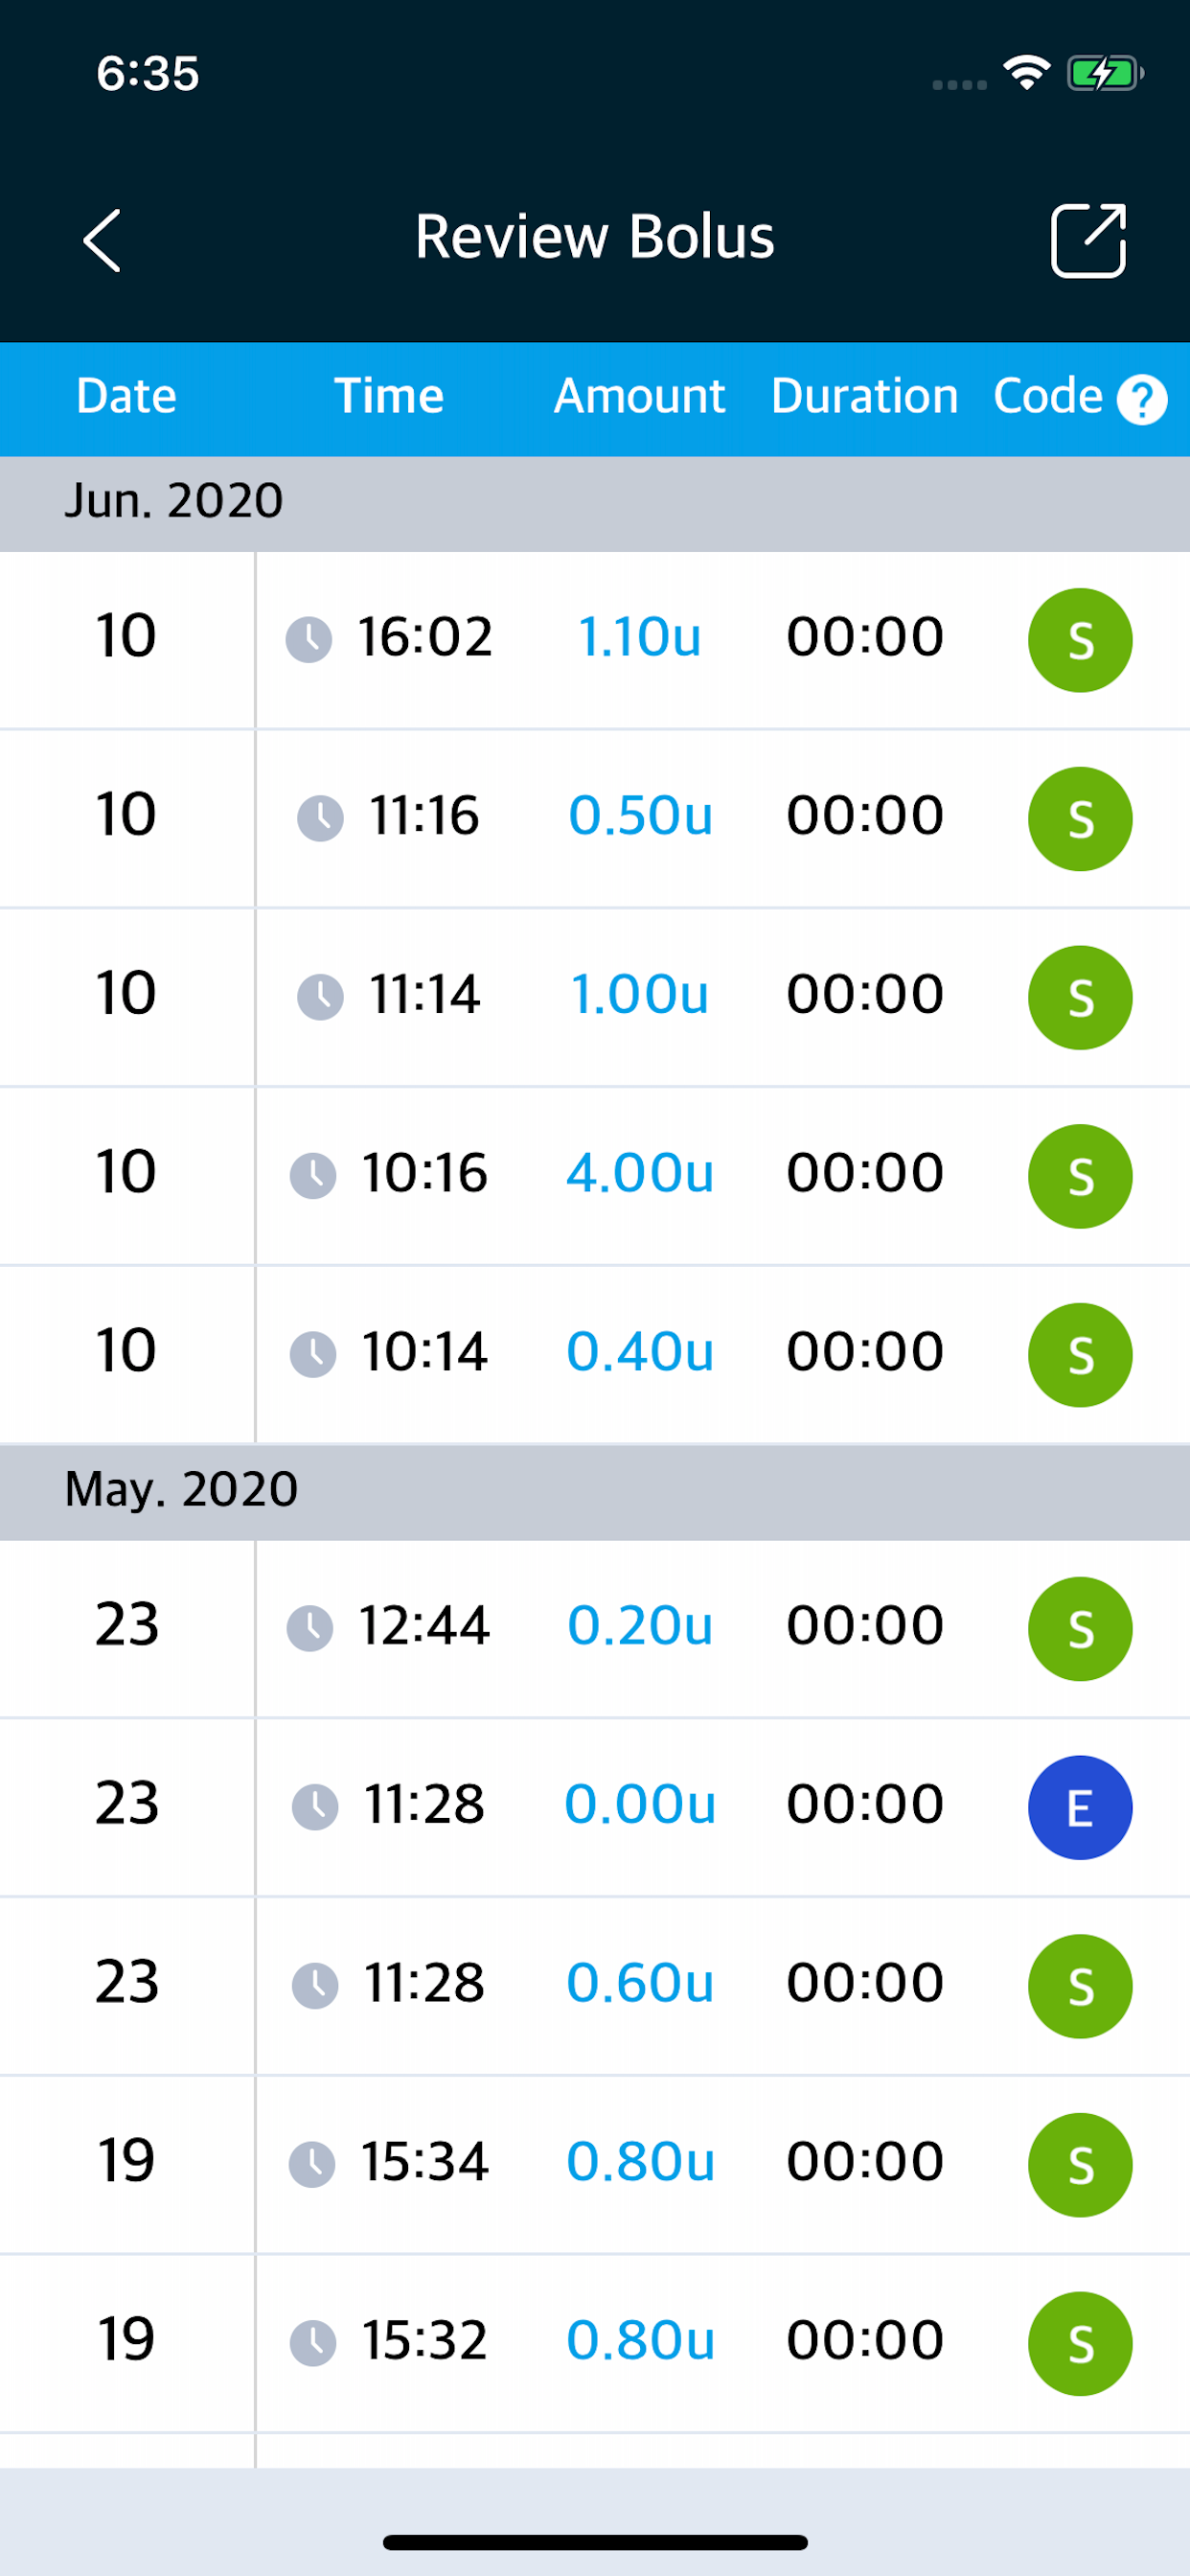Tap the export share icon
Screen dimensions: 1190x2576
pyautogui.click(x=1088, y=240)
